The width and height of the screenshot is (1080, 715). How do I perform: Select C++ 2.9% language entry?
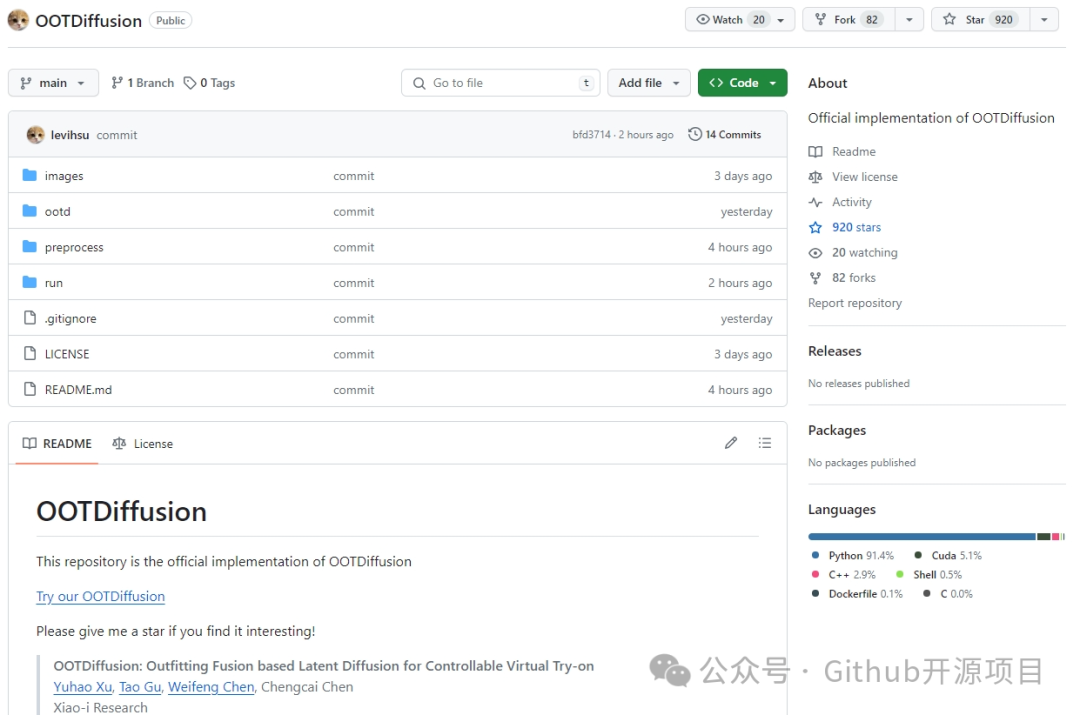tap(844, 574)
